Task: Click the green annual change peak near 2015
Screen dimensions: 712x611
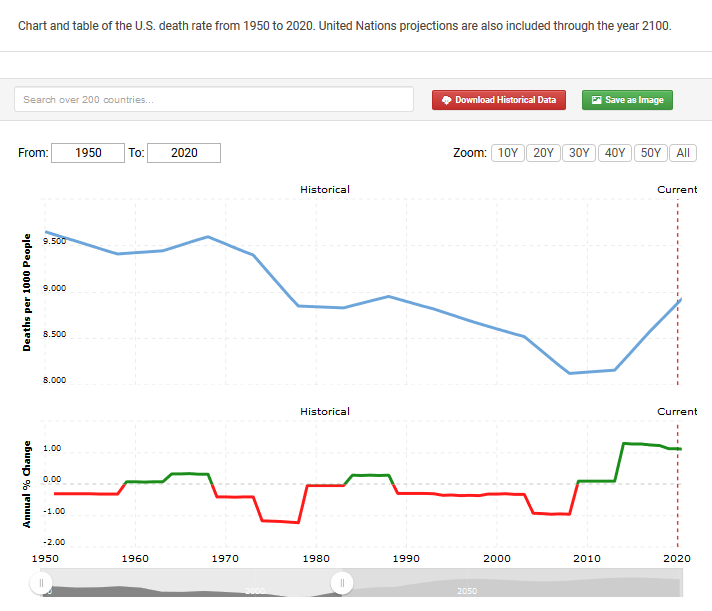Action: tap(628, 443)
